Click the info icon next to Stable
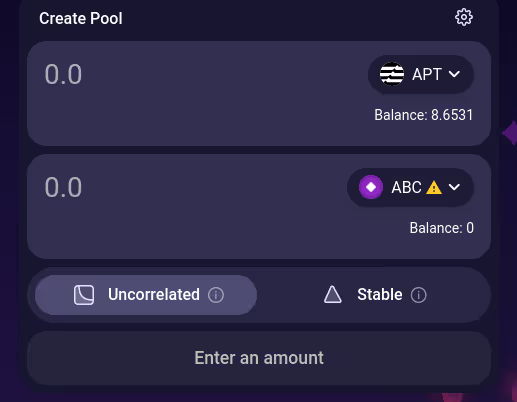This screenshot has height=402, width=517. click(x=418, y=295)
